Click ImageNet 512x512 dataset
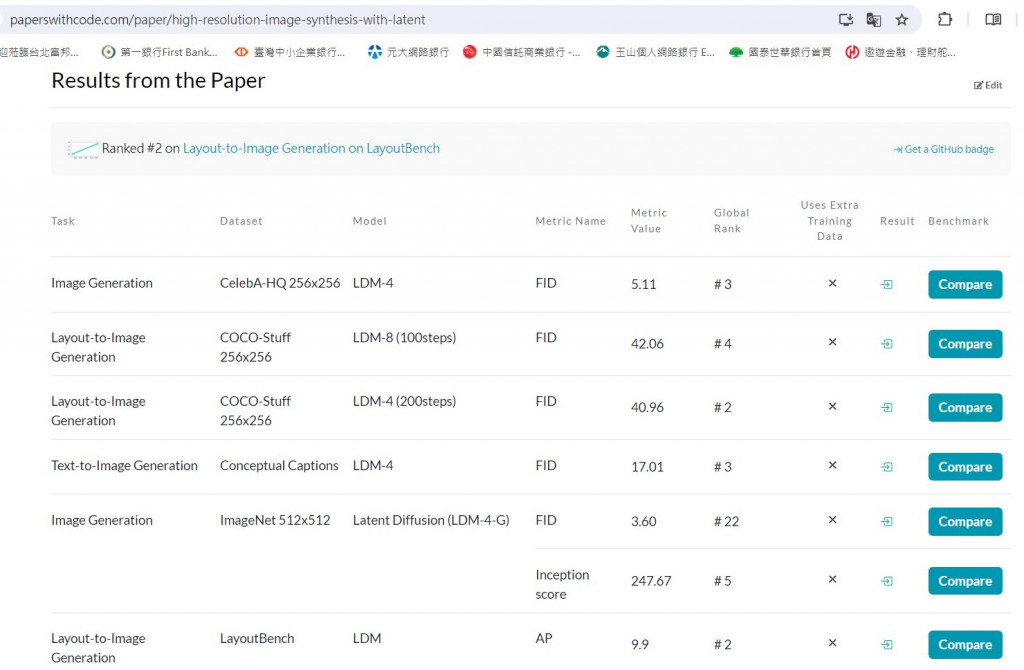This screenshot has width=1024, height=670. (x=275, y=520)
